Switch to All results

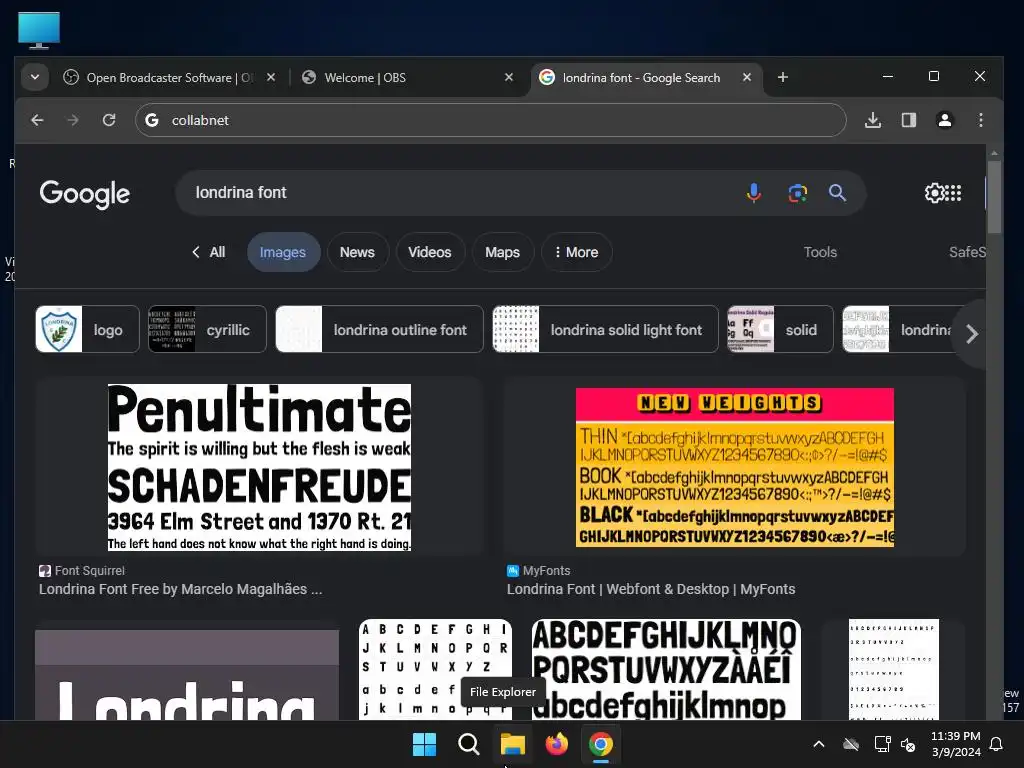coord(209,252)
